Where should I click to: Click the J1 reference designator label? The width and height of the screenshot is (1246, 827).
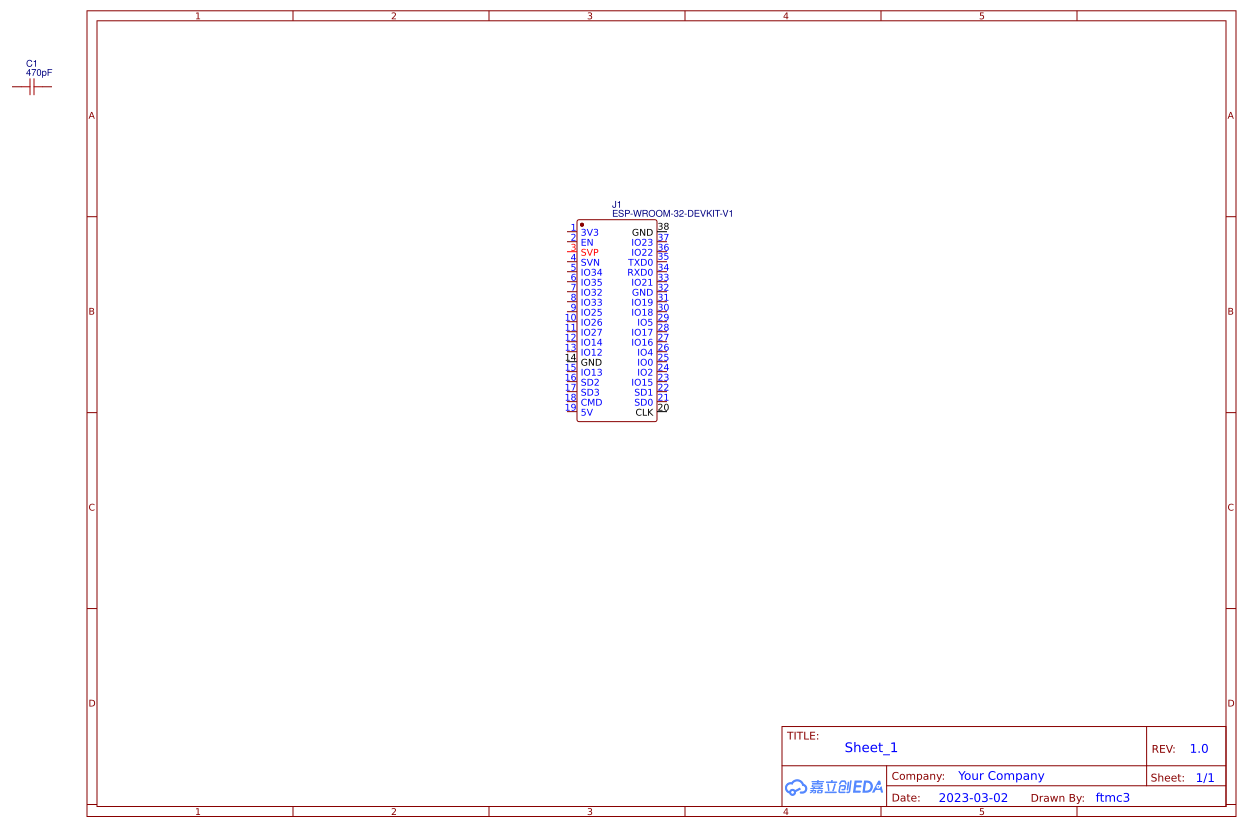[x=616, y=205]
